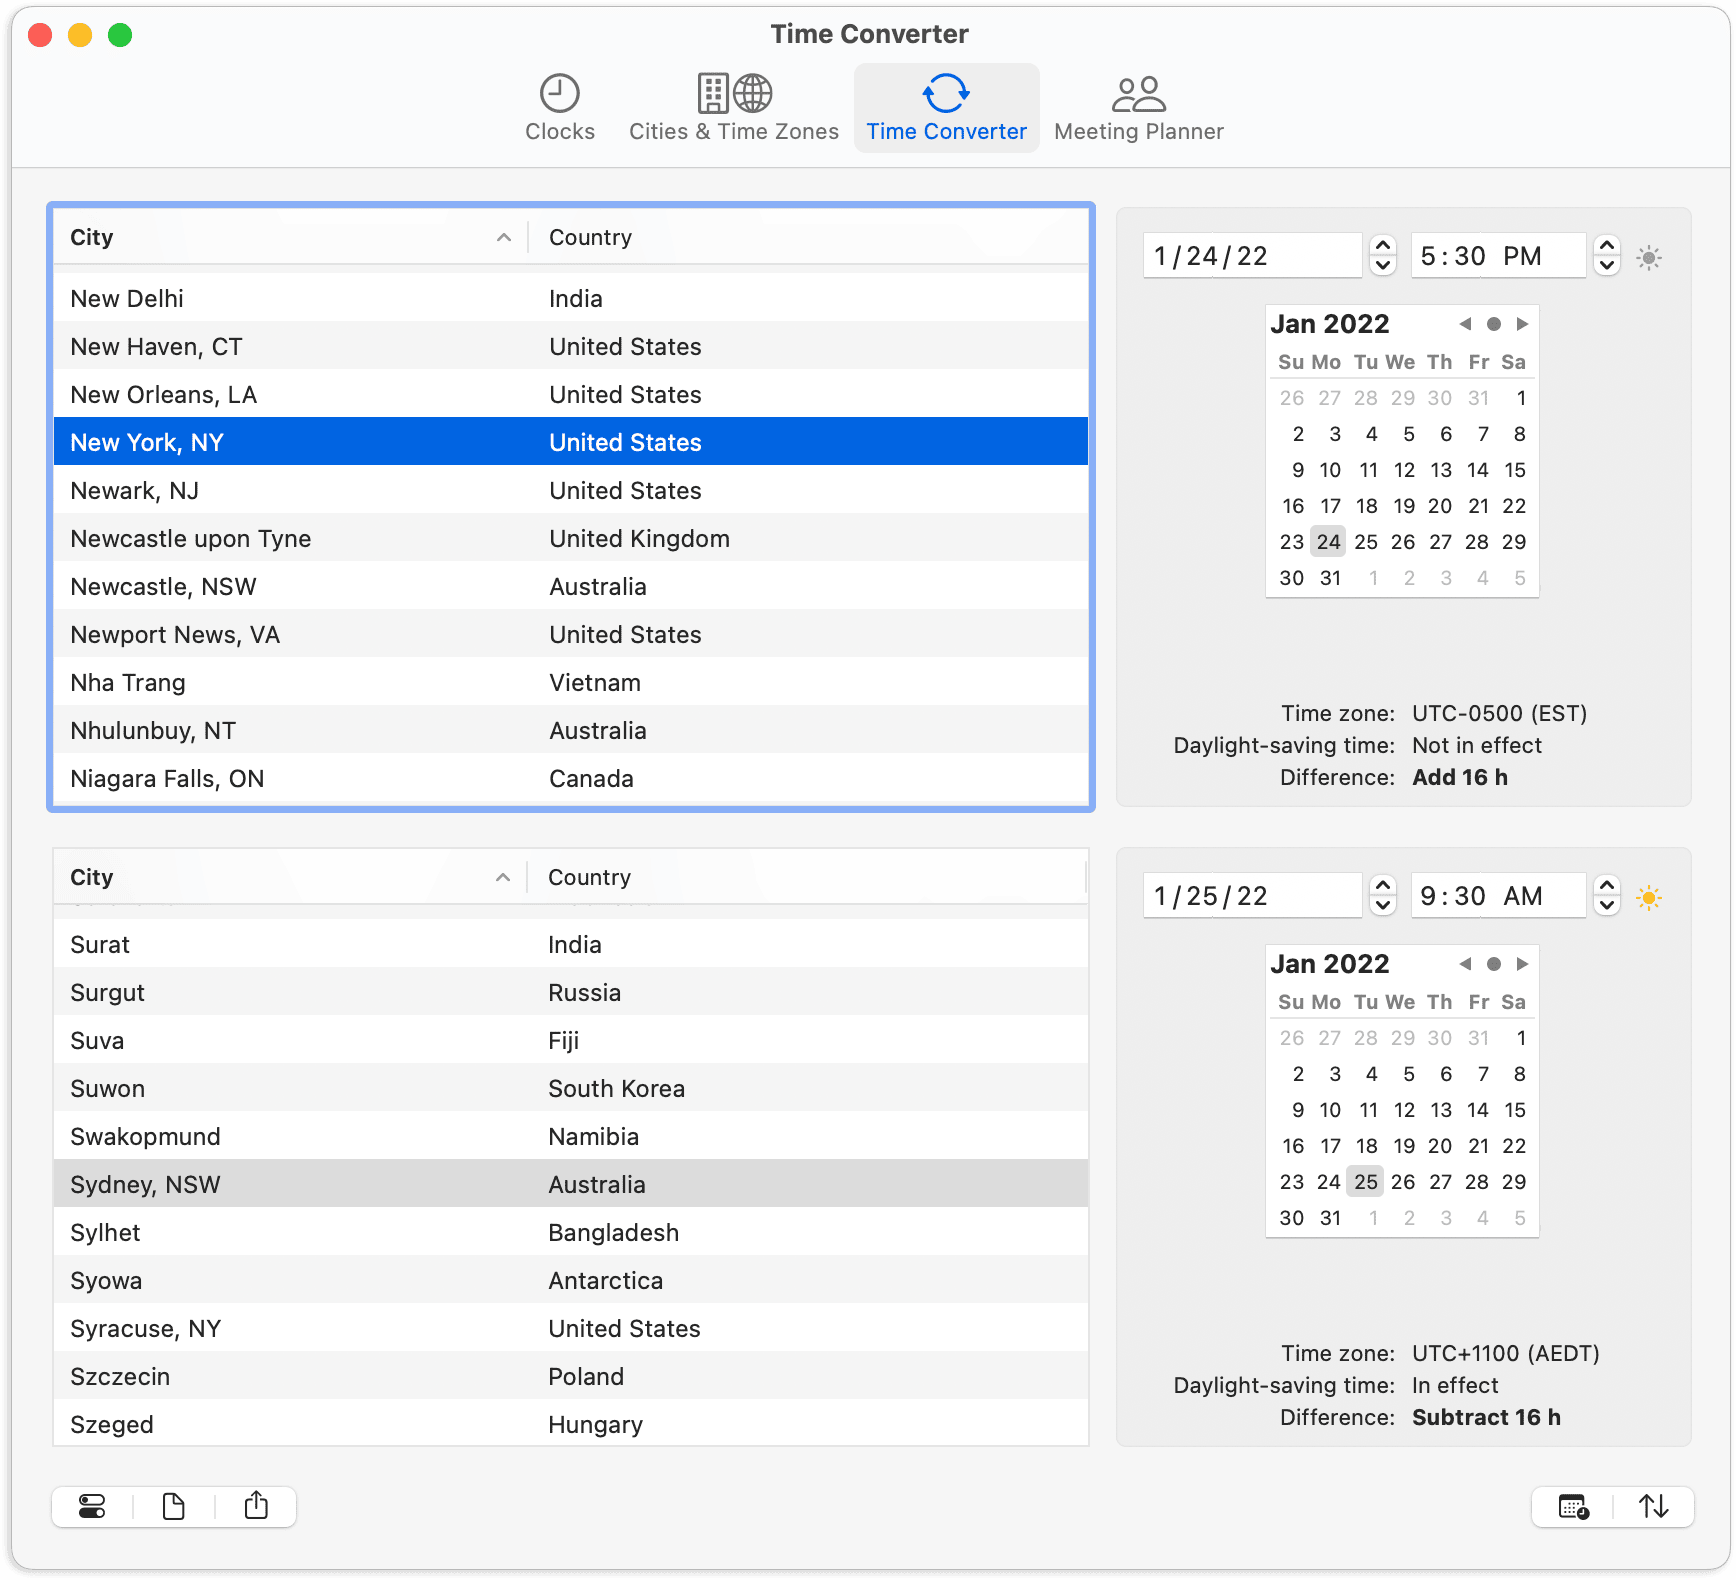
Task: Click the settings toggle icon at bottom left
Action: (92, 1506)
